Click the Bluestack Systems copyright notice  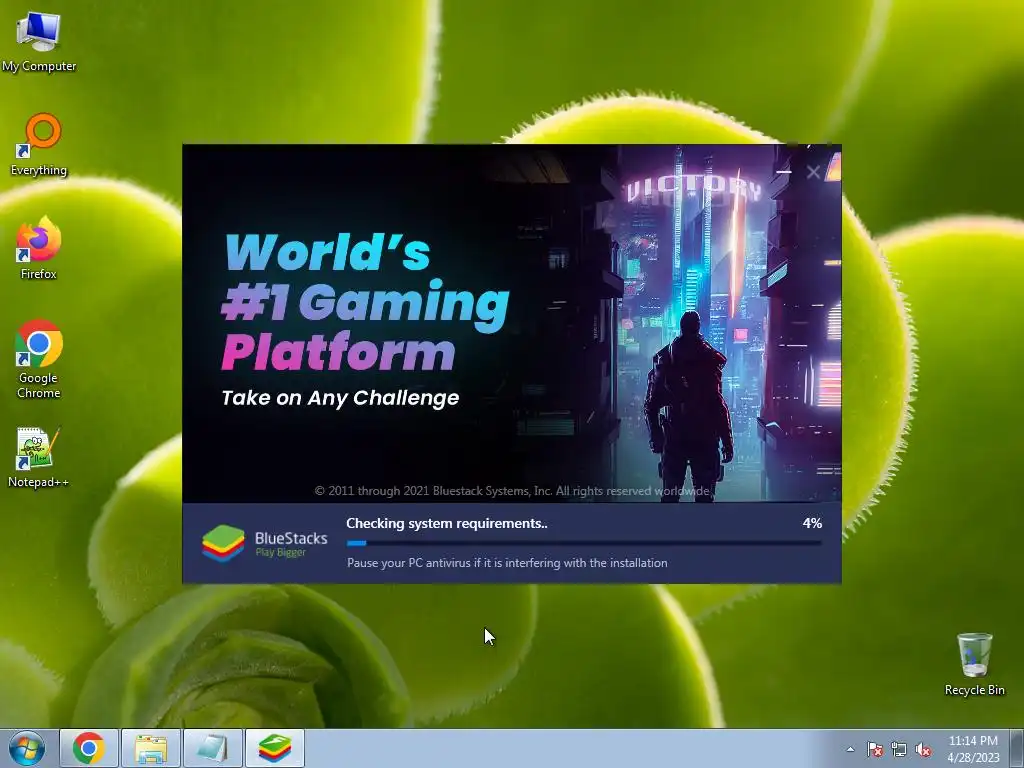tap(512, 490)
